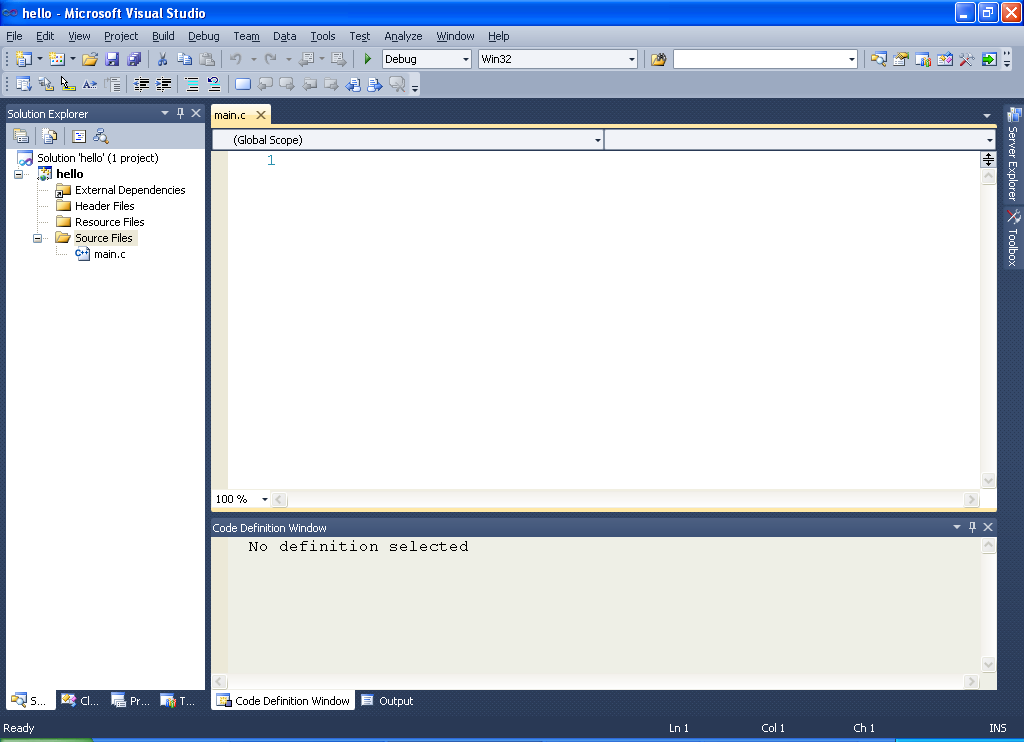Select main.c in Solution Explorer
1024x742 pixels.
[110, 255]
